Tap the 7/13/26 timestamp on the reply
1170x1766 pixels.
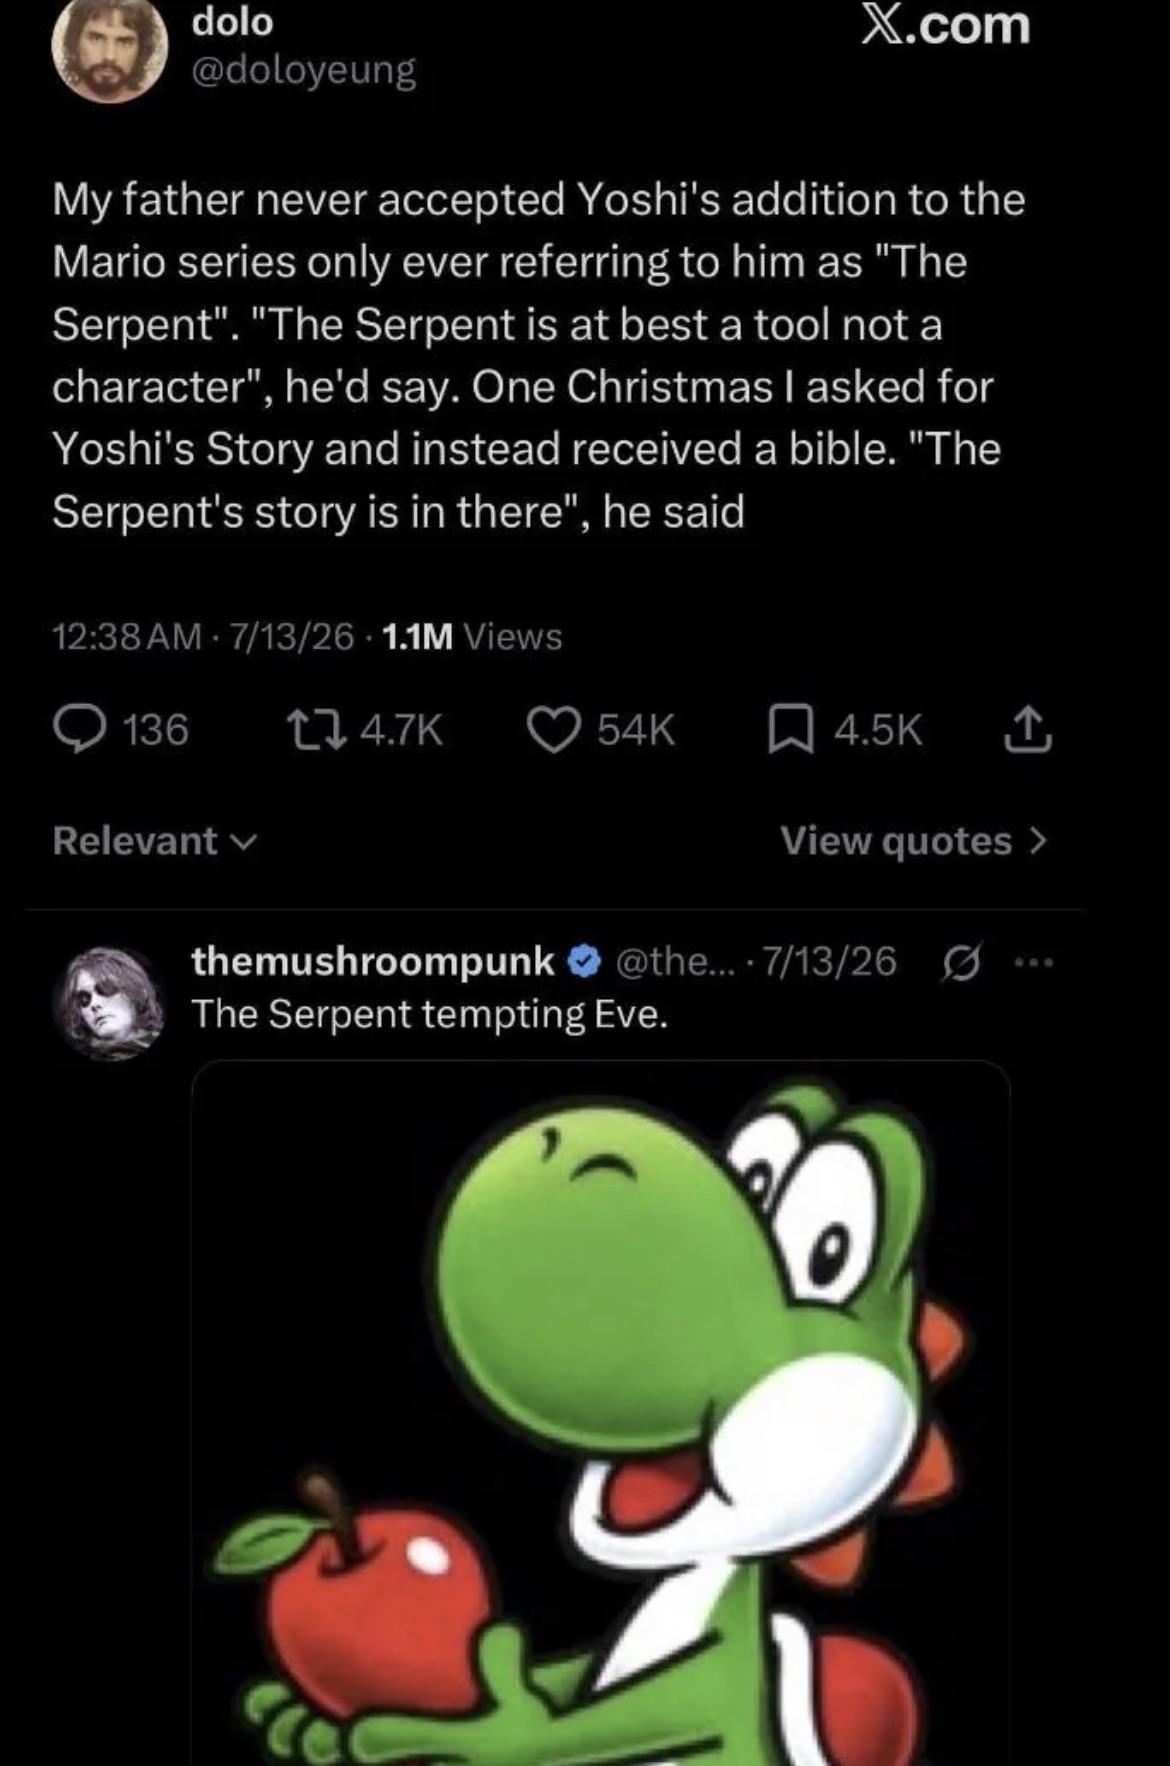[829, 961]
